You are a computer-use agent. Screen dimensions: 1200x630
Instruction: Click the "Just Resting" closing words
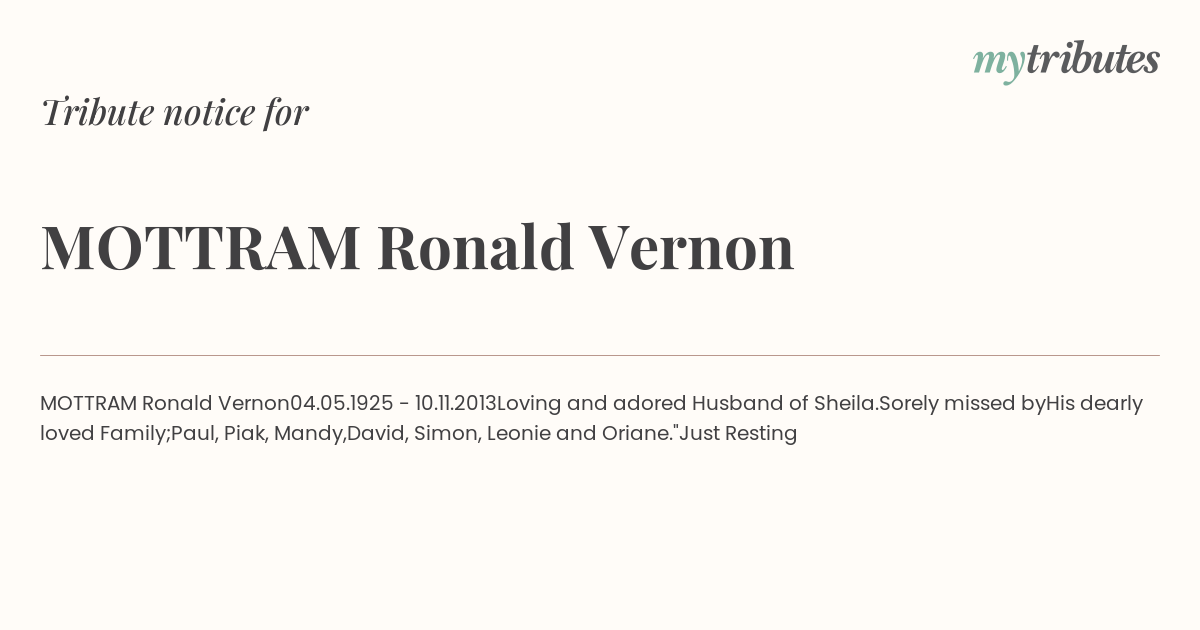pyautogui.click(x=740, y=434)
